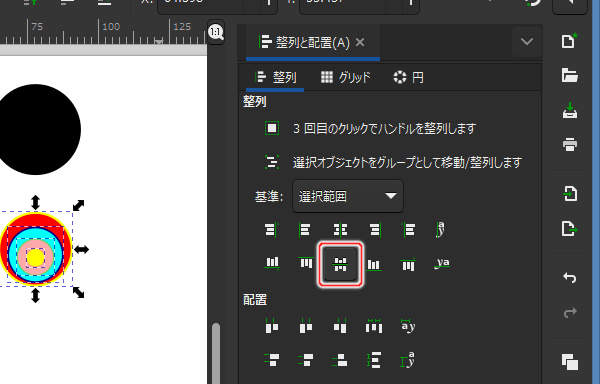Switch to the グリッド sub-tab
The image size is (600, 384).
(346, 78)
